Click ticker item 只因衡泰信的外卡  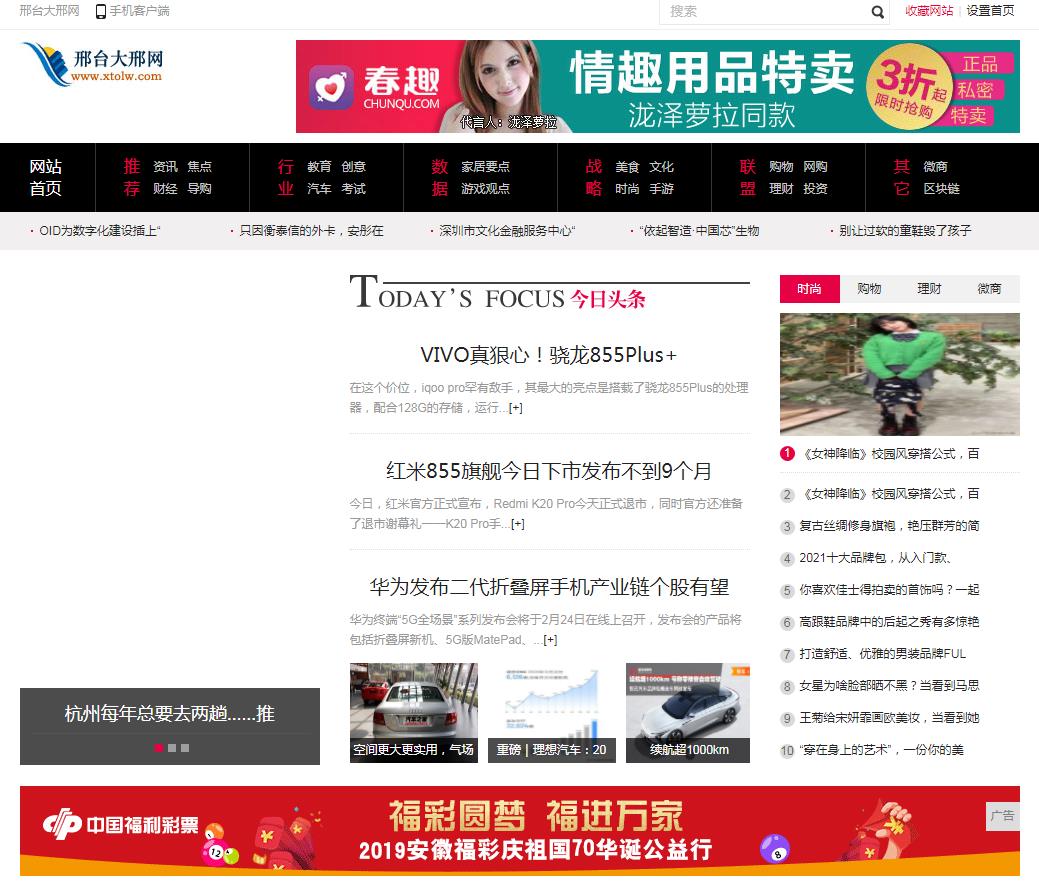311,231
